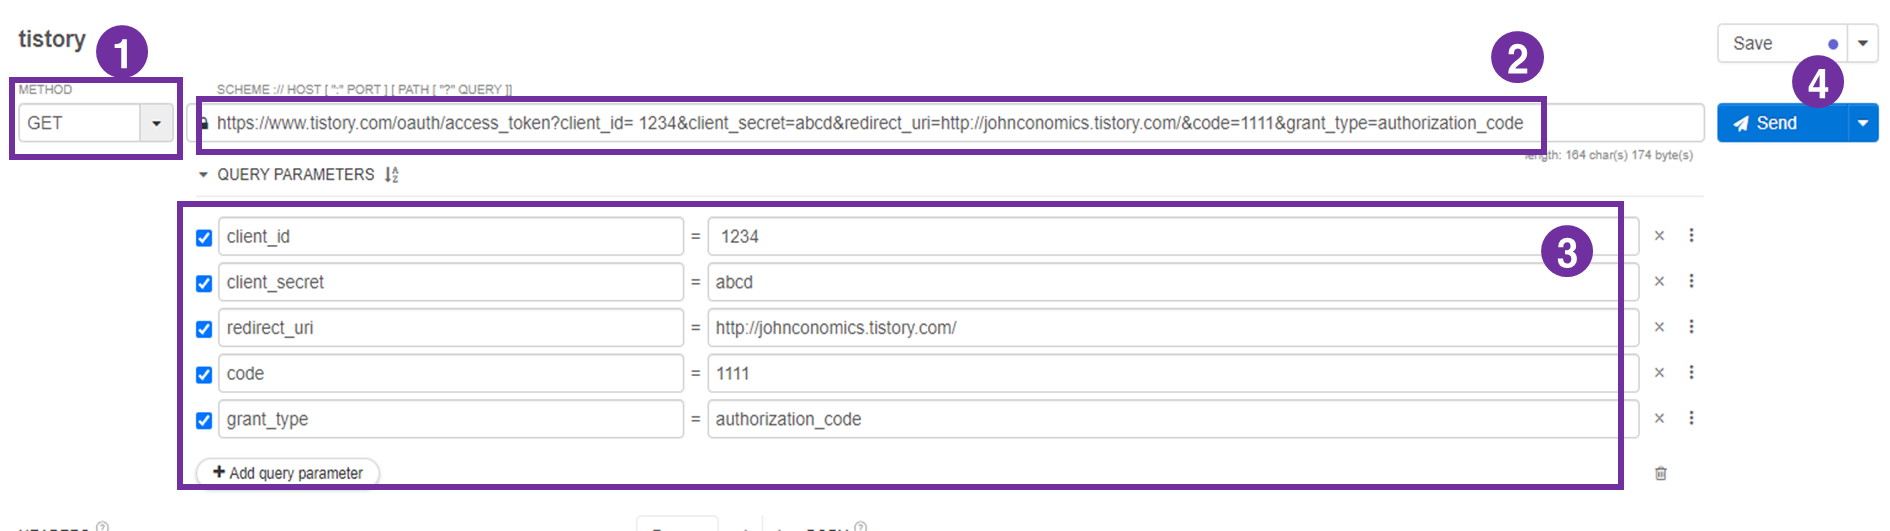The height and width of the screenshot is (531, 1890).
Task: Open the Send button dropdown arrow
Action: click(x=1862, y=123)
